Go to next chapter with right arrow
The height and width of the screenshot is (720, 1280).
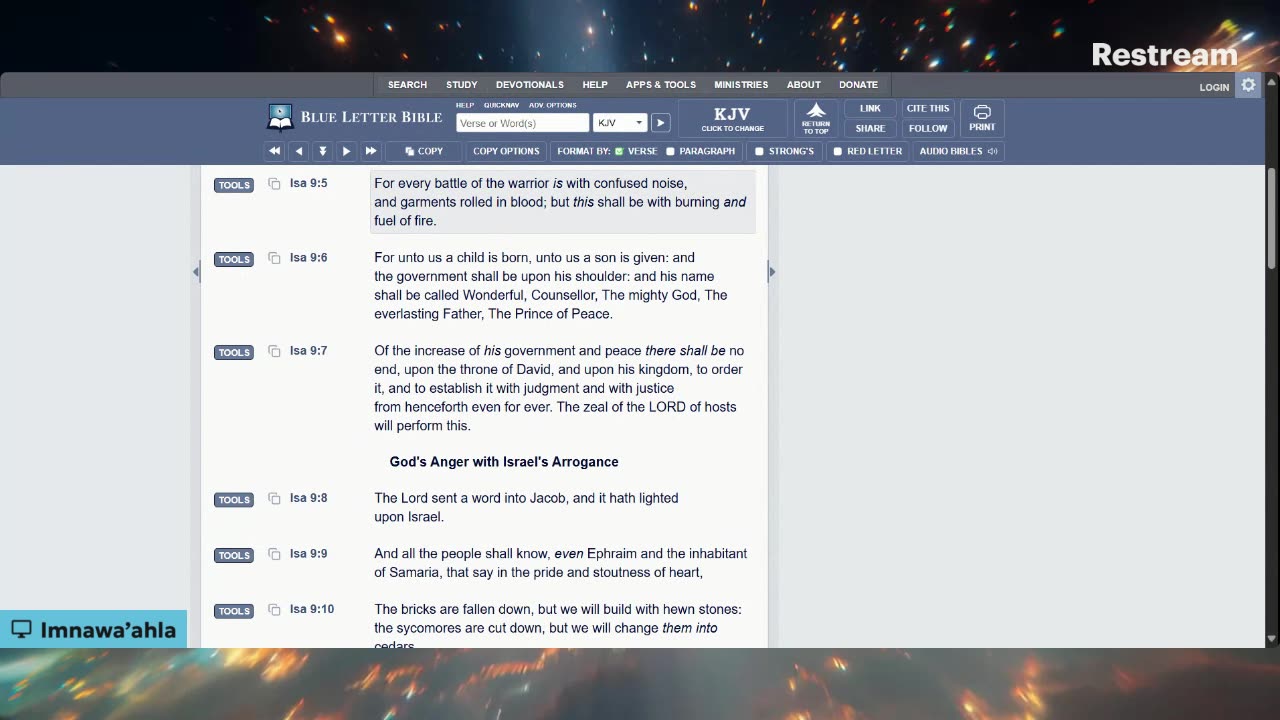click(346, 151)
